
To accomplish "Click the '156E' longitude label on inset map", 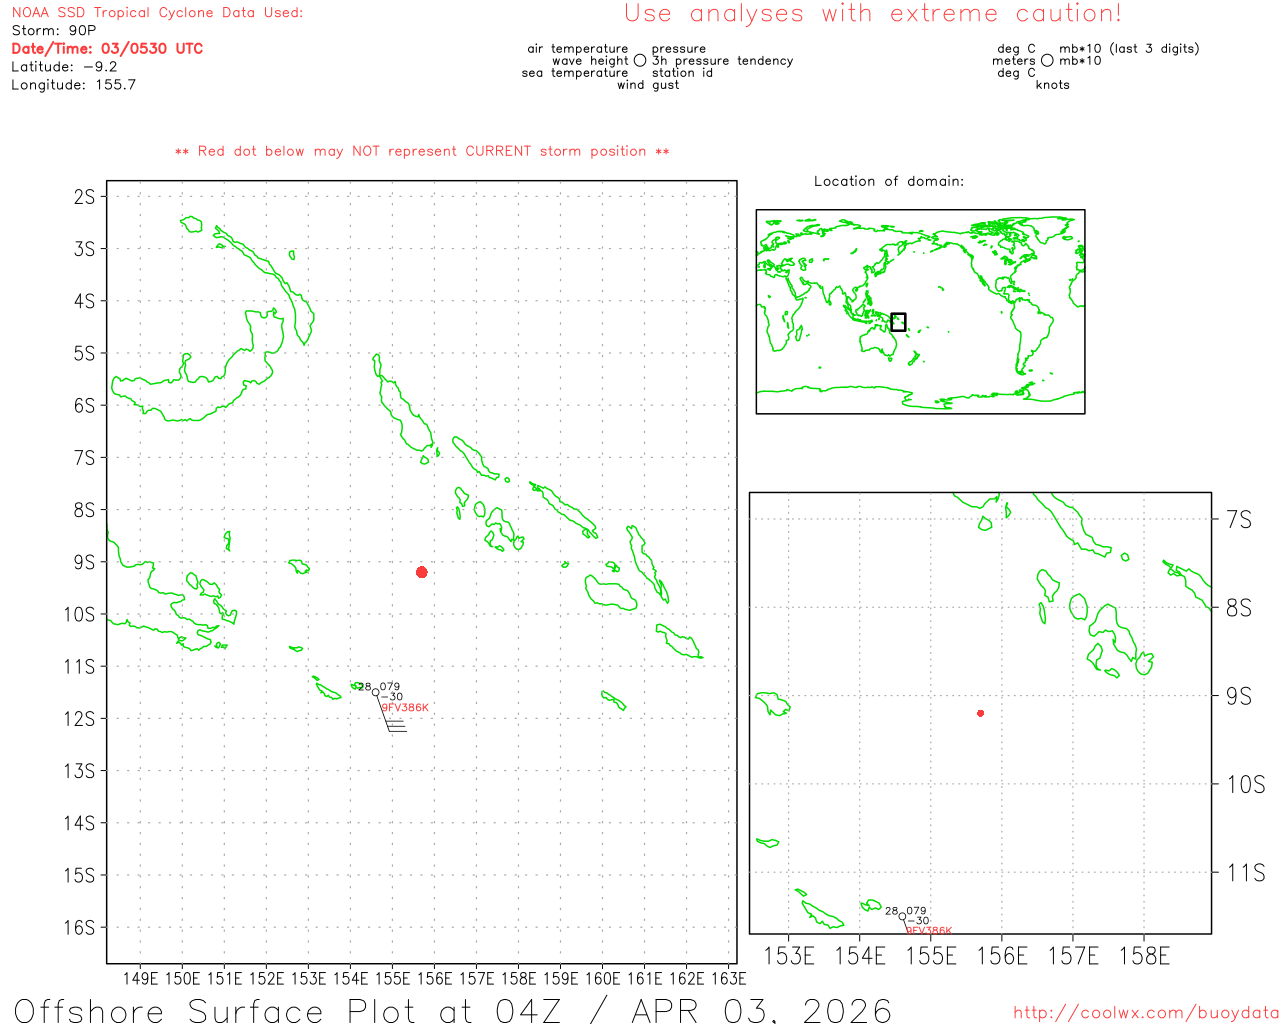I will coord(1002,957).
